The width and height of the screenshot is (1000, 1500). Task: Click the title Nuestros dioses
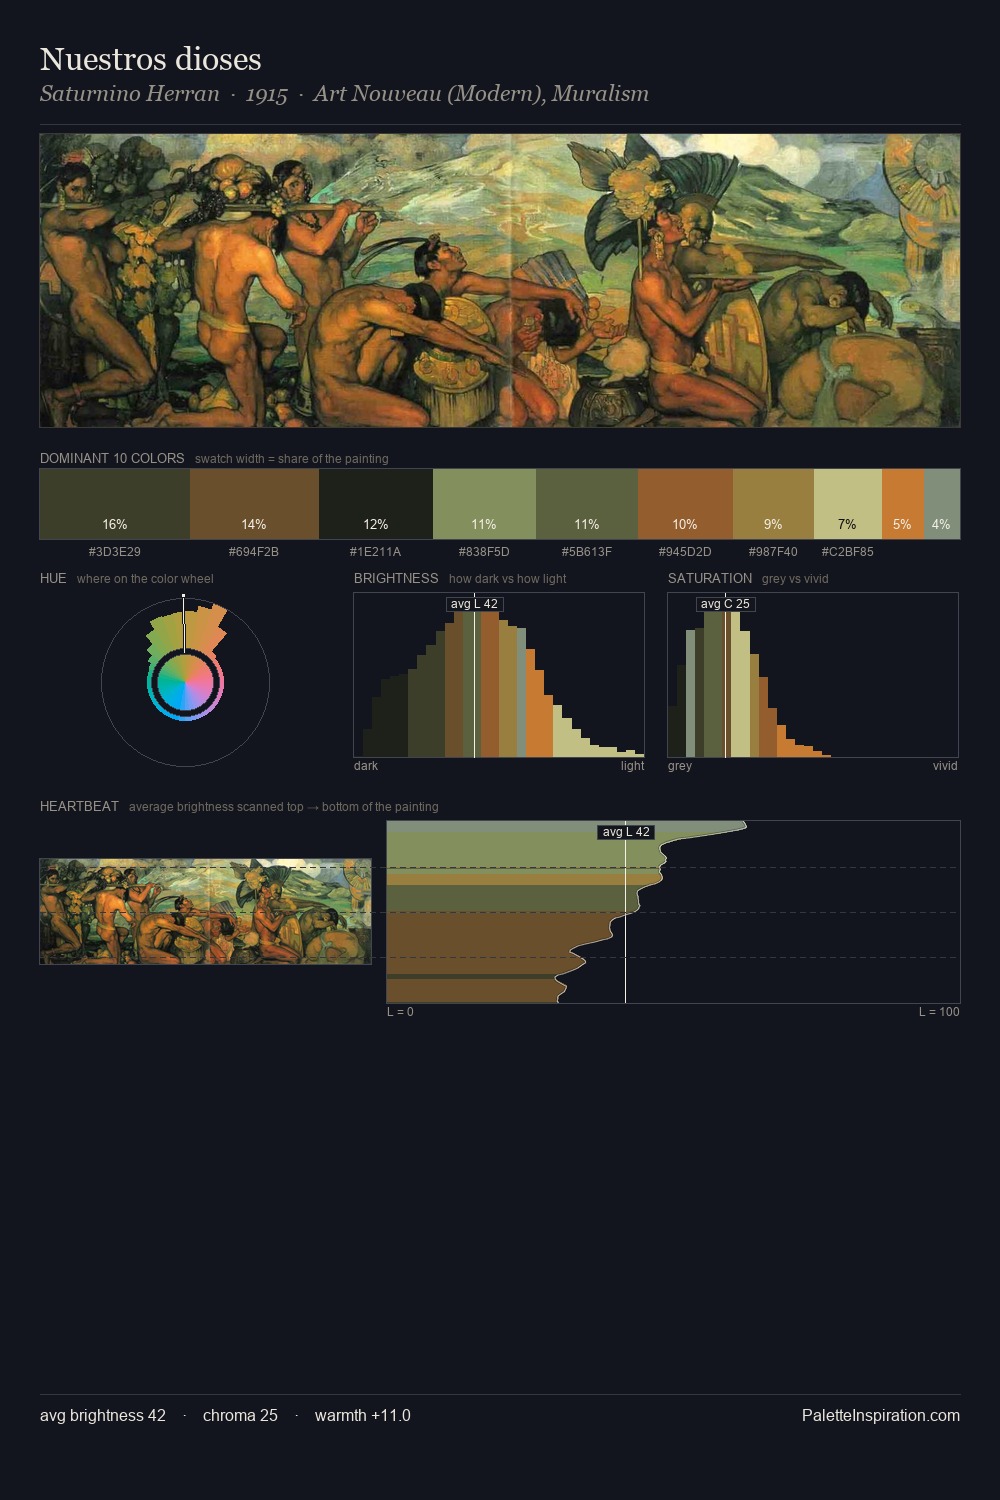pos(151,59)
